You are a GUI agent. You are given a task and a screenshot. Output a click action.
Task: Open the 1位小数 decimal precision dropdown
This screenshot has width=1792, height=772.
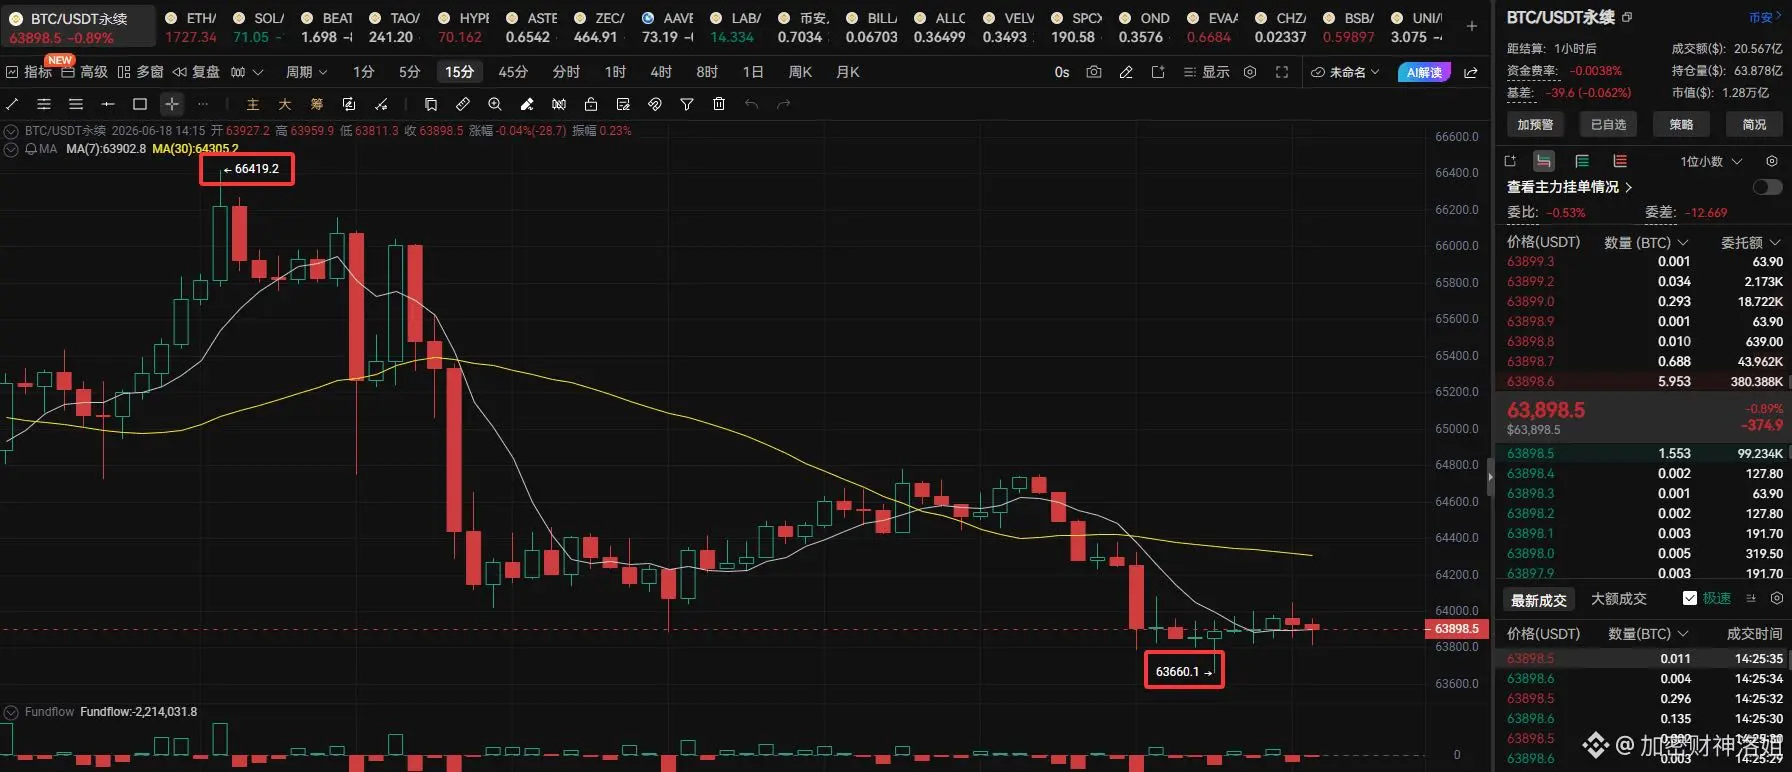click(x=1711, y=161)
